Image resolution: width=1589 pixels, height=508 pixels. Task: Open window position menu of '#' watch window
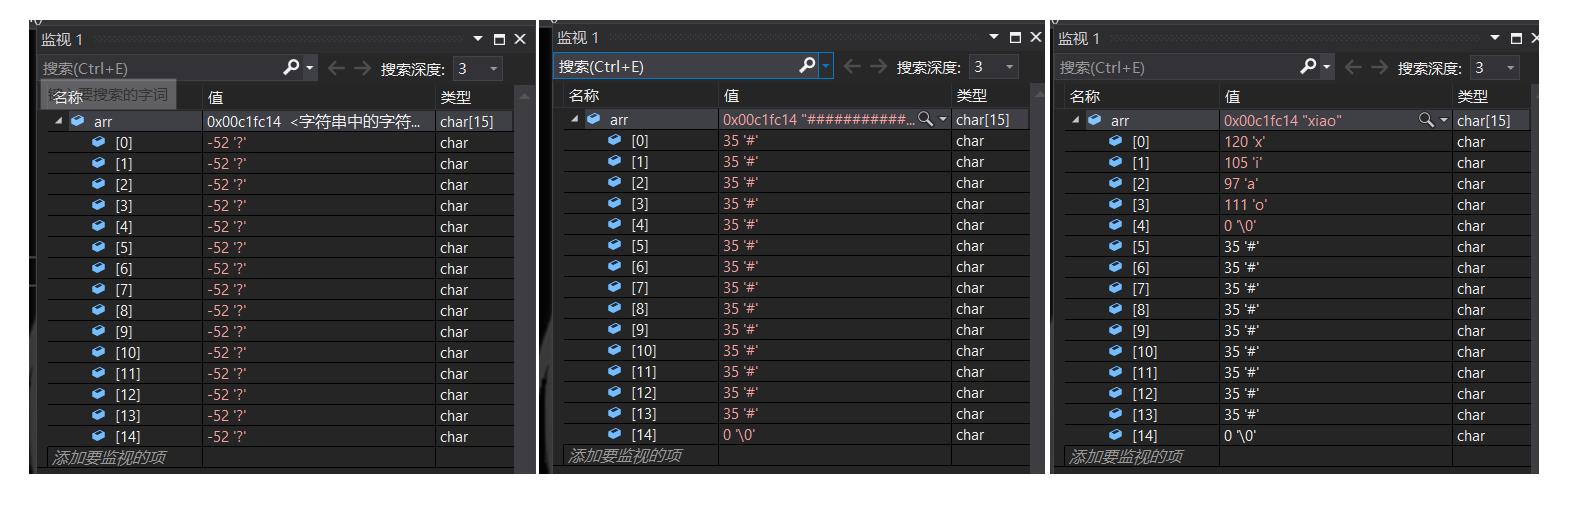click(994, 37)
